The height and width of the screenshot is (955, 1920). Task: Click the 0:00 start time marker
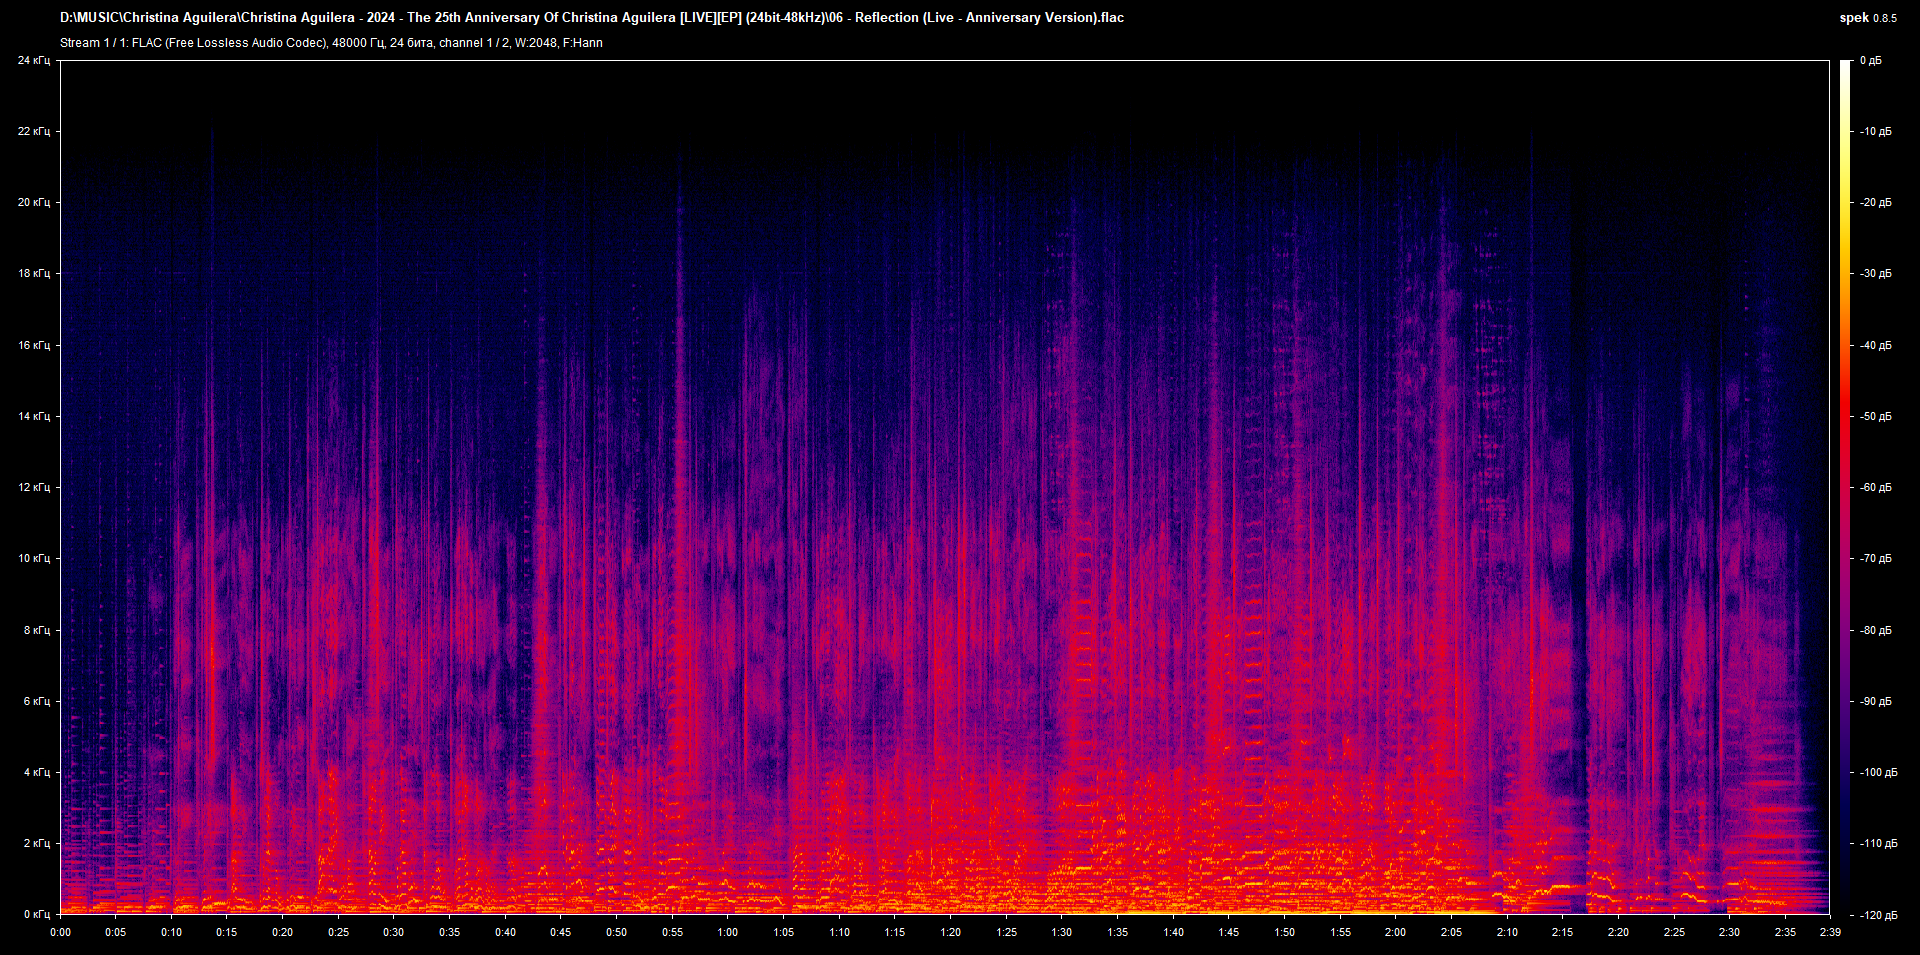tap(60, 931)
